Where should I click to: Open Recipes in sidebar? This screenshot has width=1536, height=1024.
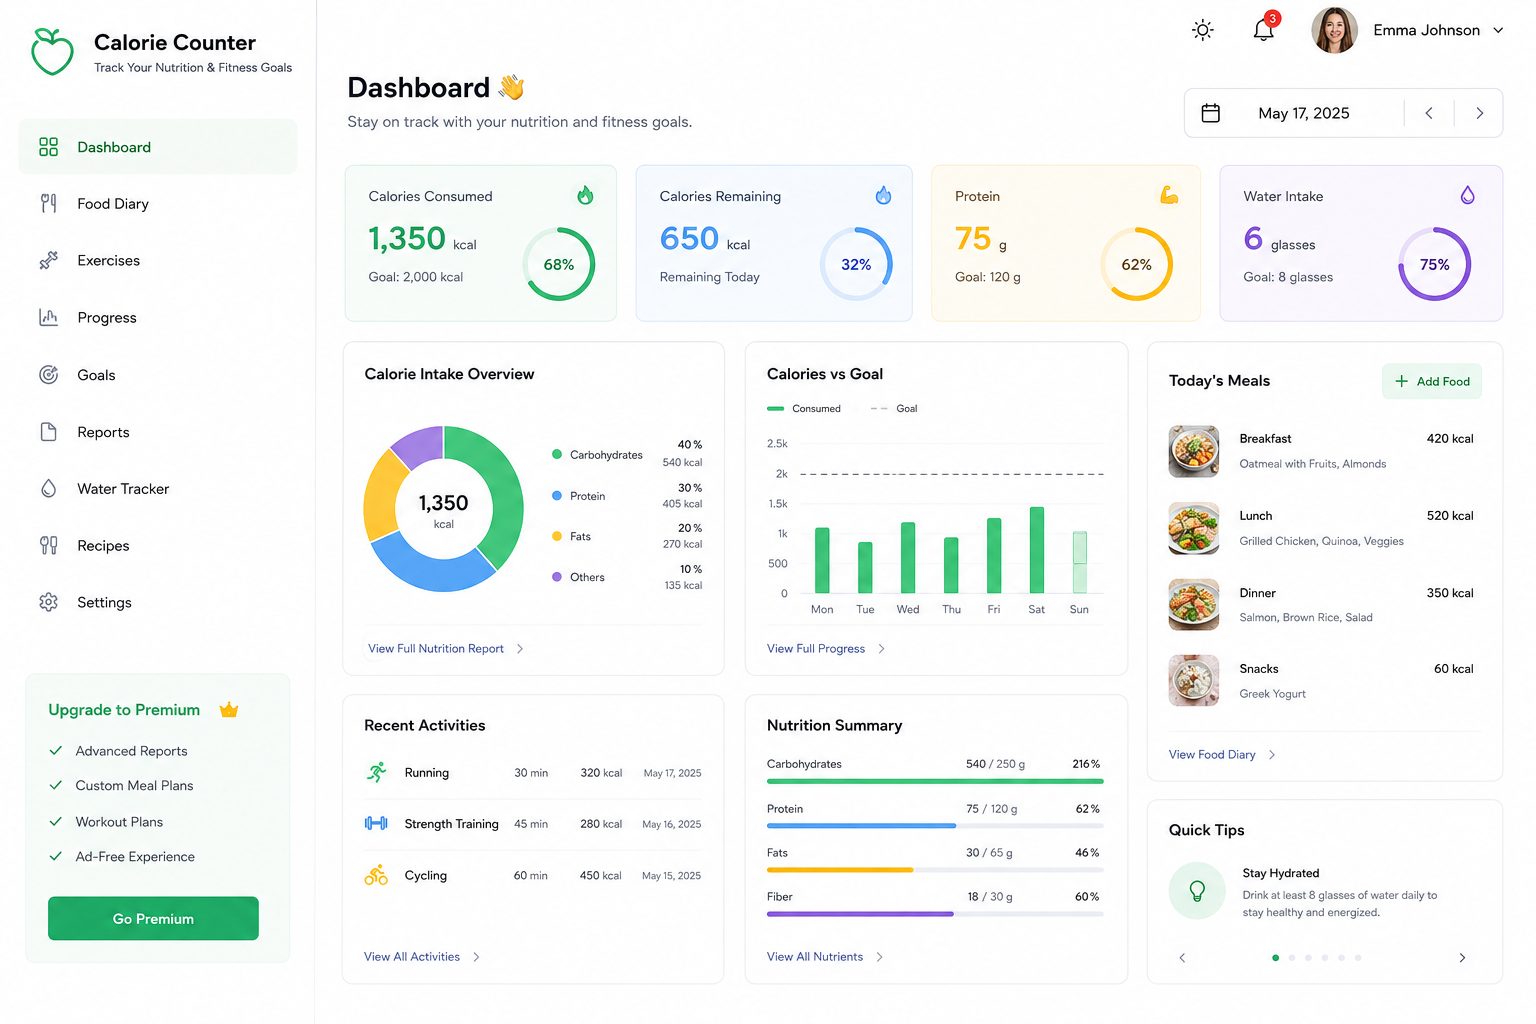point(158,545)
